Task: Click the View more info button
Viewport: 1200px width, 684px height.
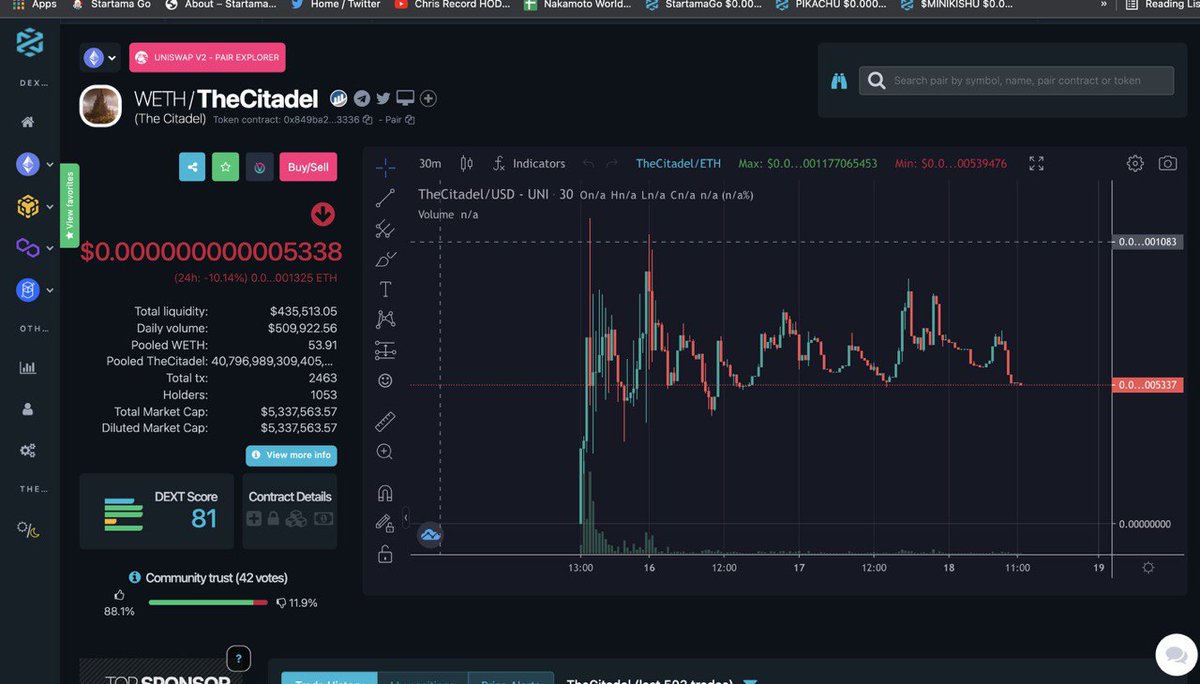Action: point(291,455)
